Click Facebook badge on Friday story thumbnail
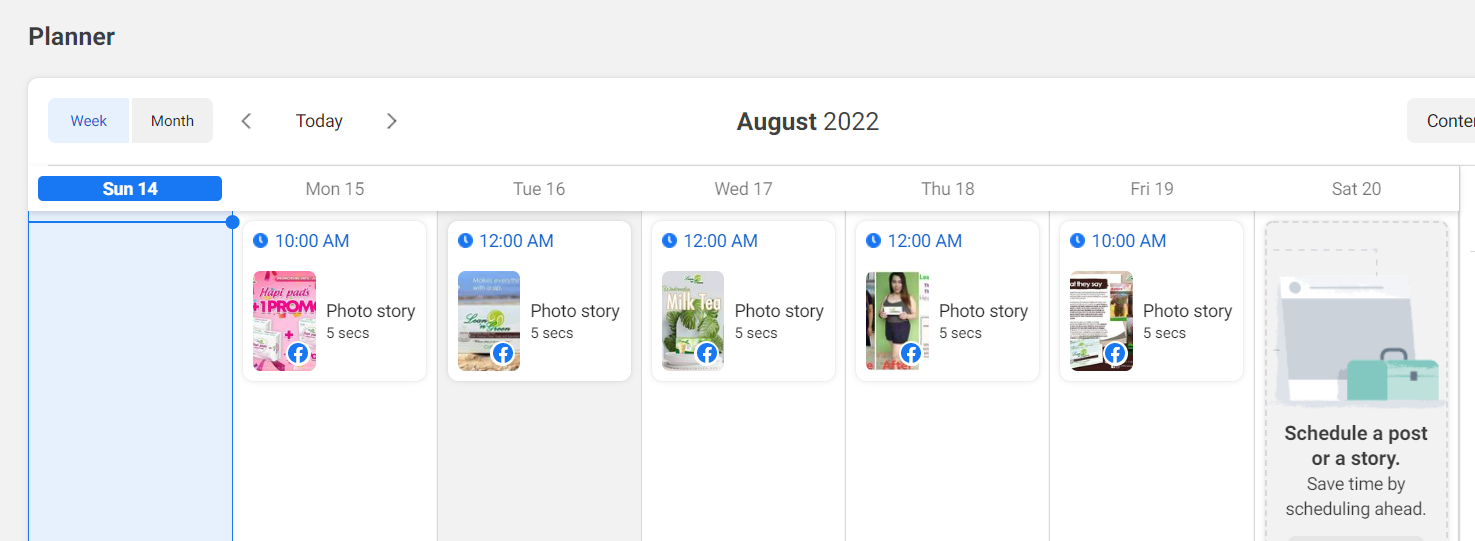 coord(1115,353)
